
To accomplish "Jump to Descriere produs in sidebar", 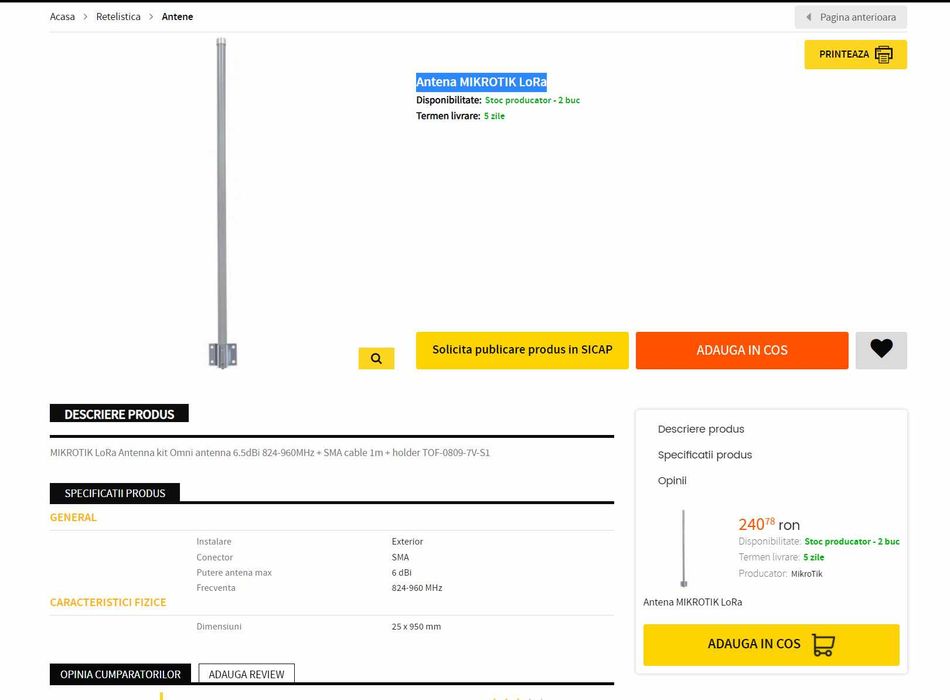I will [701, 429].
